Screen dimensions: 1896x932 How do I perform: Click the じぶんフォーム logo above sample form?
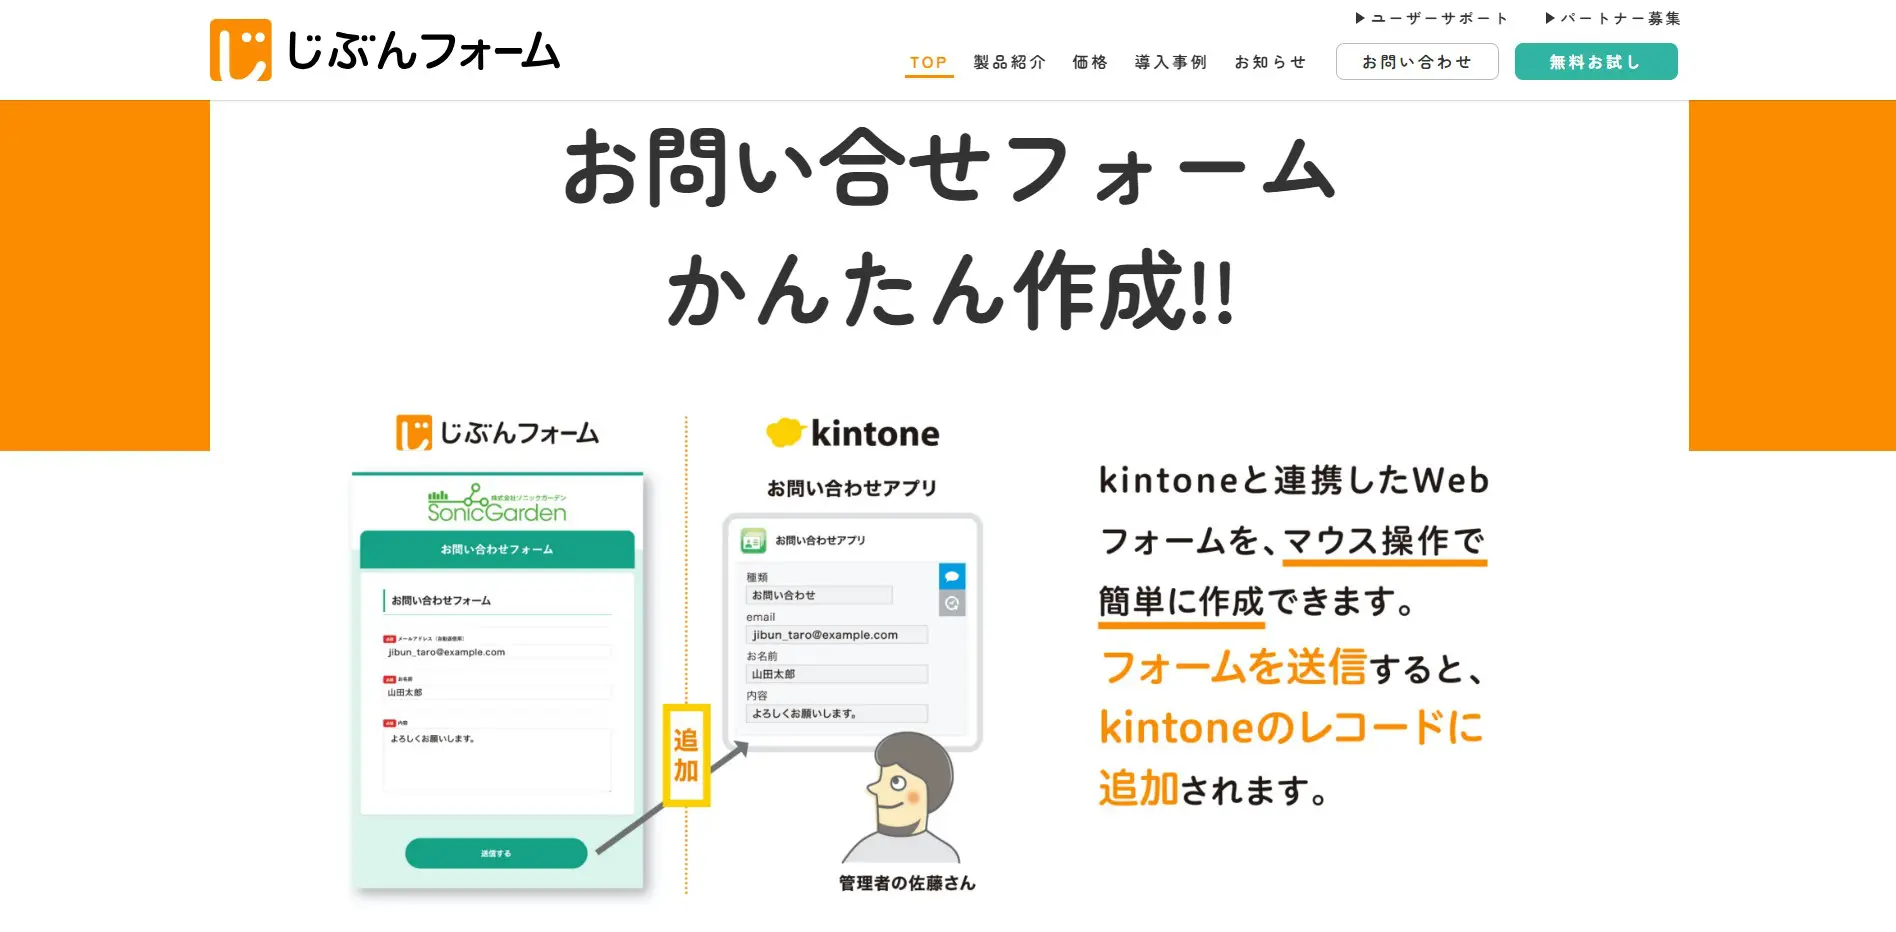498,433
